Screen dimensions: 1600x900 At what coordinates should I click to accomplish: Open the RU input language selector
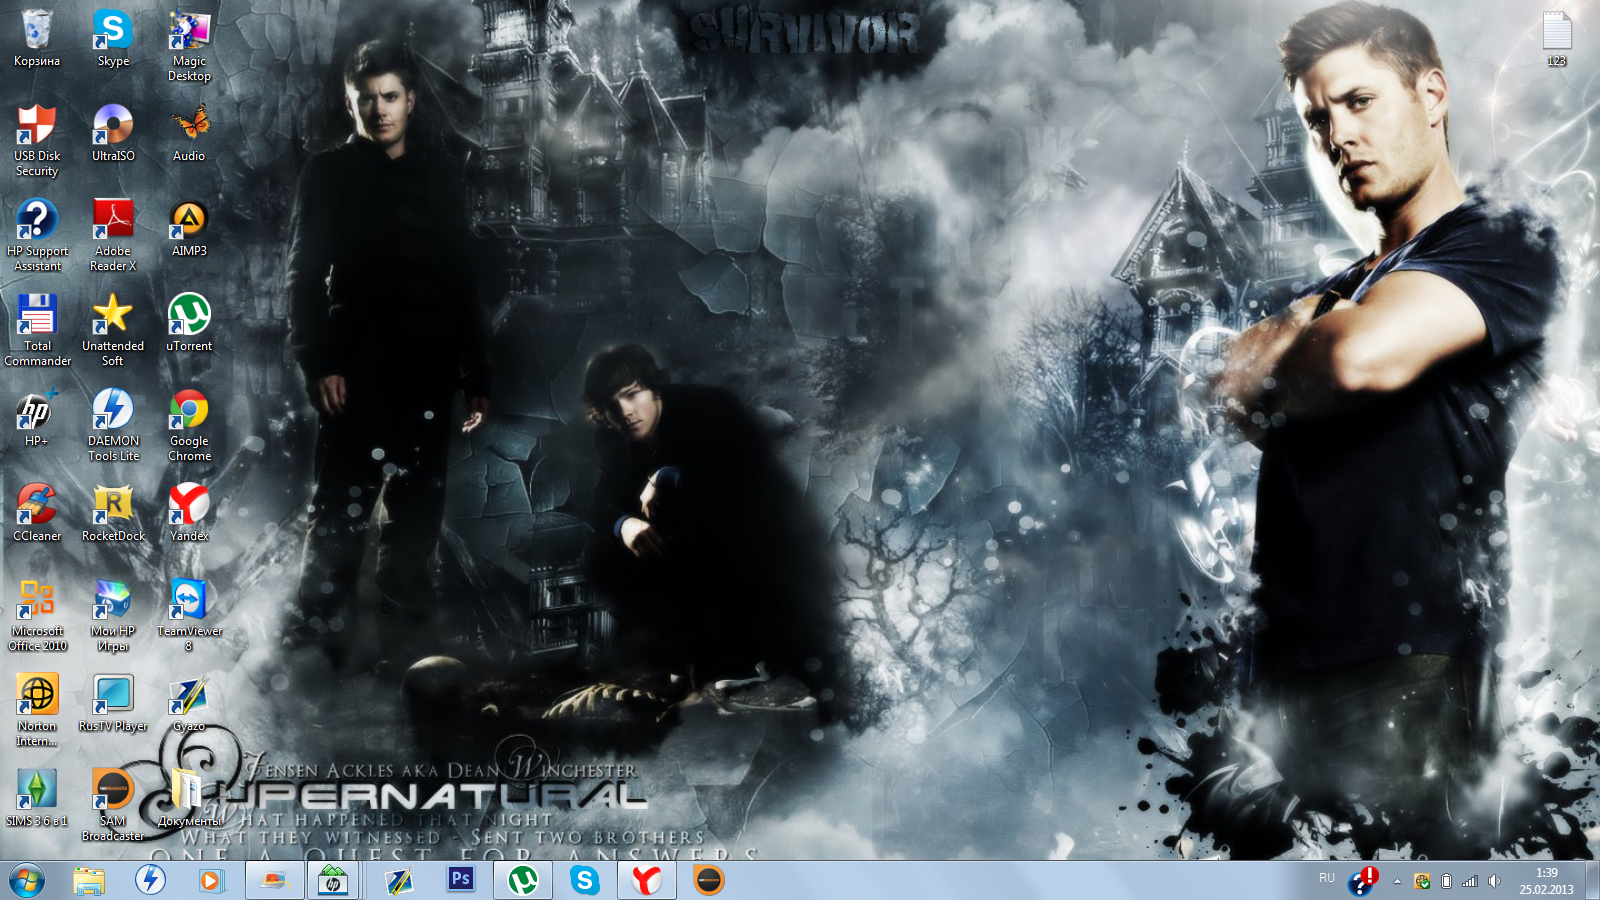click(1326, 878)
